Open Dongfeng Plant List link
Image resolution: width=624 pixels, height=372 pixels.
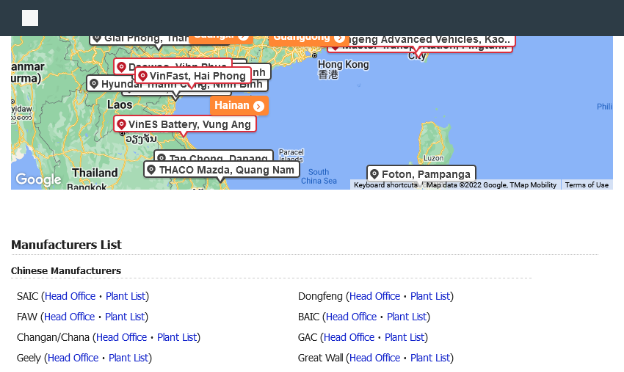430,296
